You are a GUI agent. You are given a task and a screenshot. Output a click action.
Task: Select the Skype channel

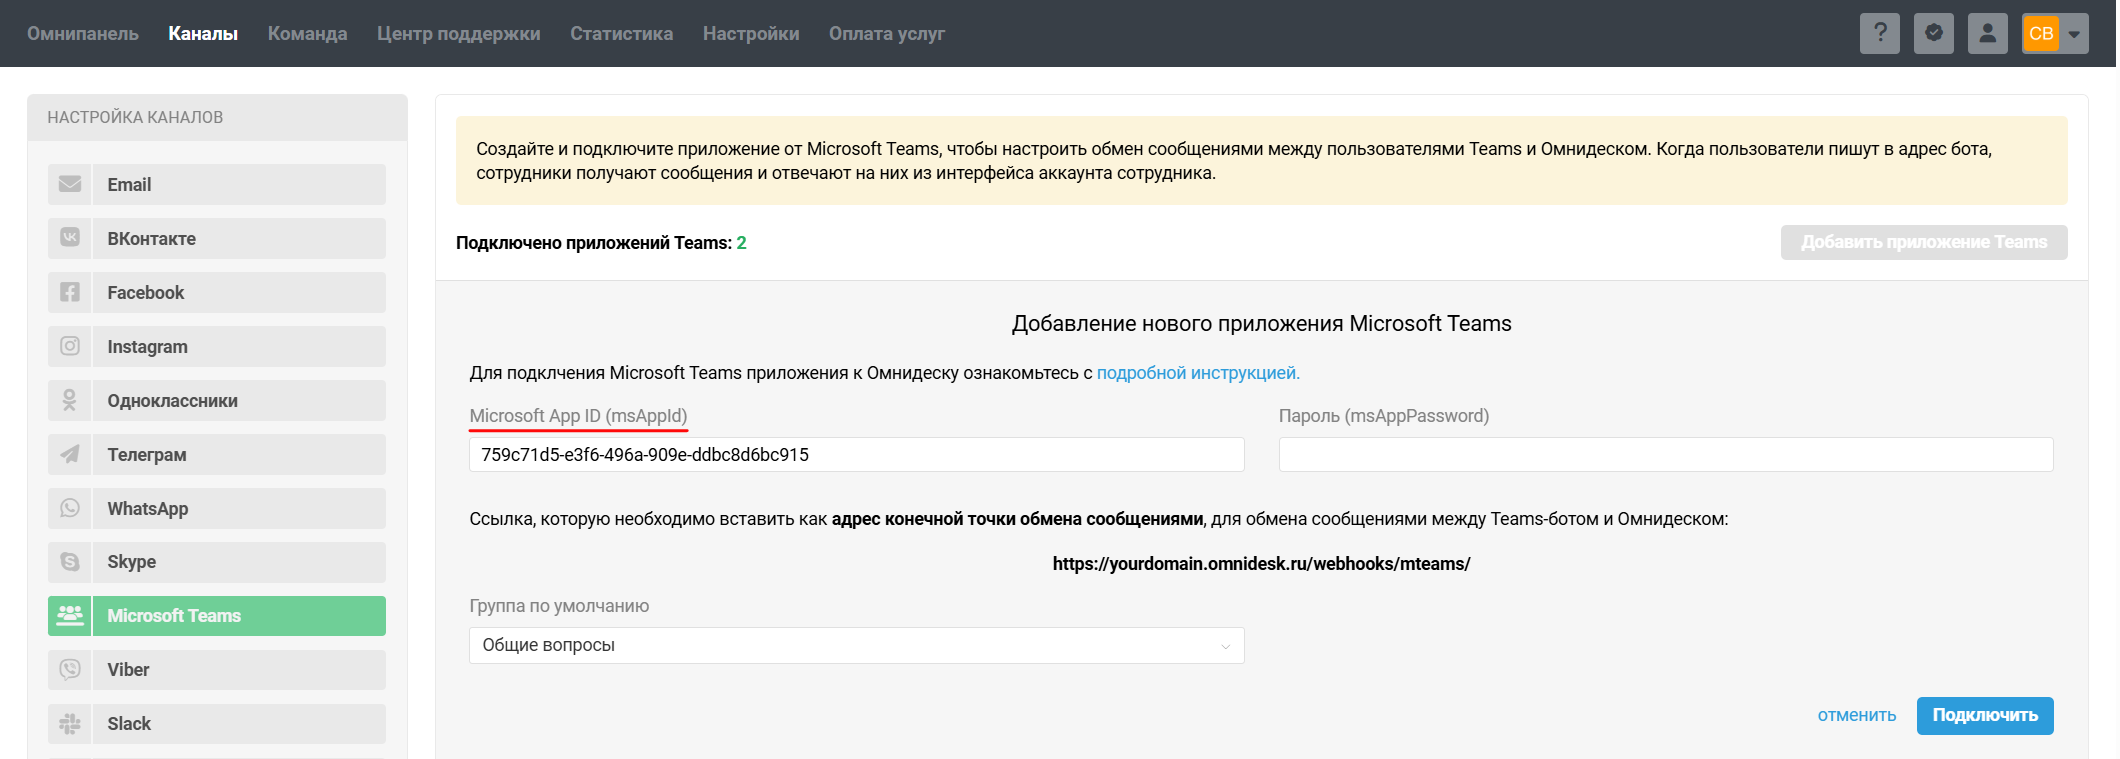pyautogui.click(x=217, y=562)
